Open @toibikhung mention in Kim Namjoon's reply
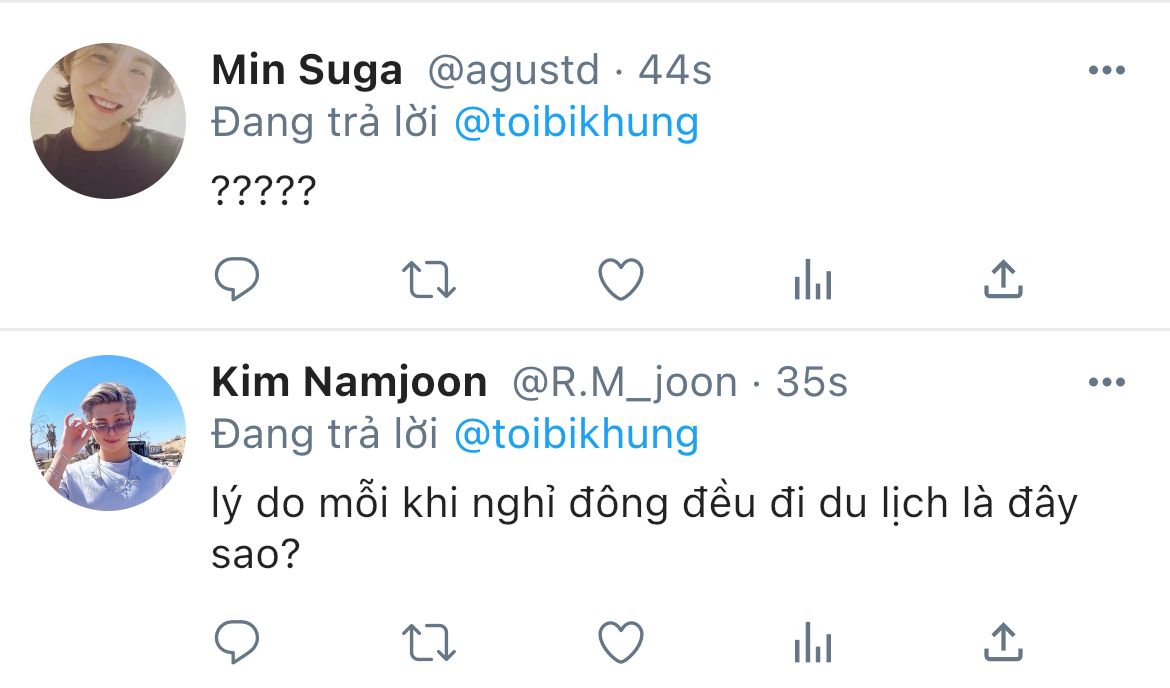 (x=576, y=435)
